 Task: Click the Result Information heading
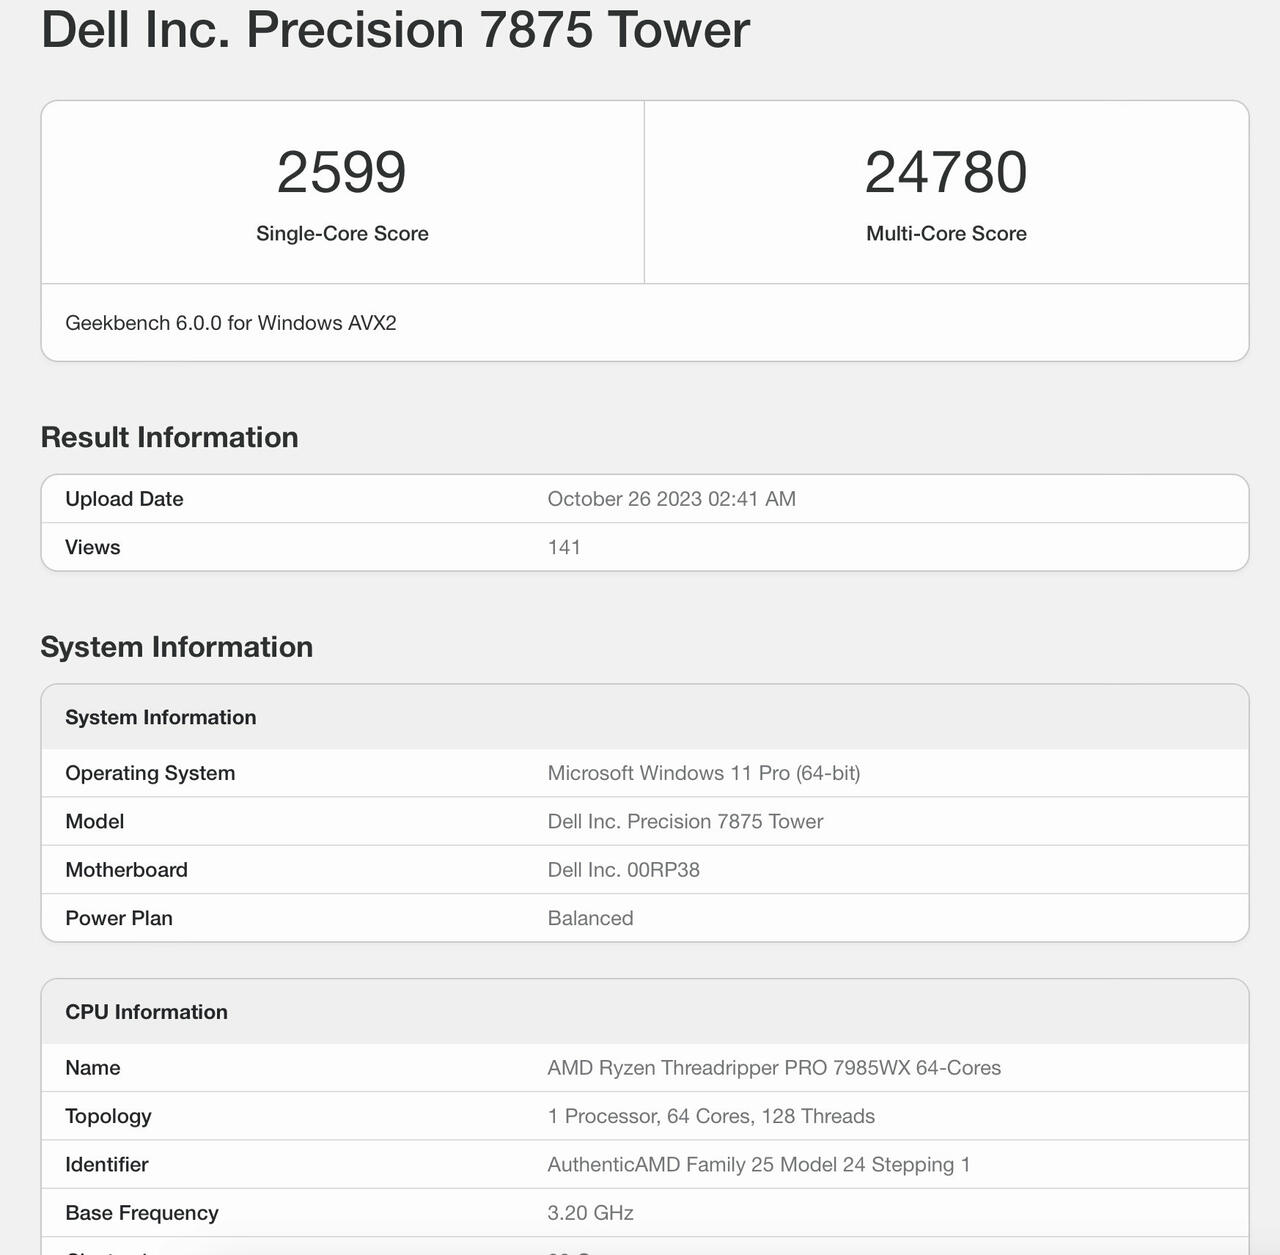click(x=170, y=437)
